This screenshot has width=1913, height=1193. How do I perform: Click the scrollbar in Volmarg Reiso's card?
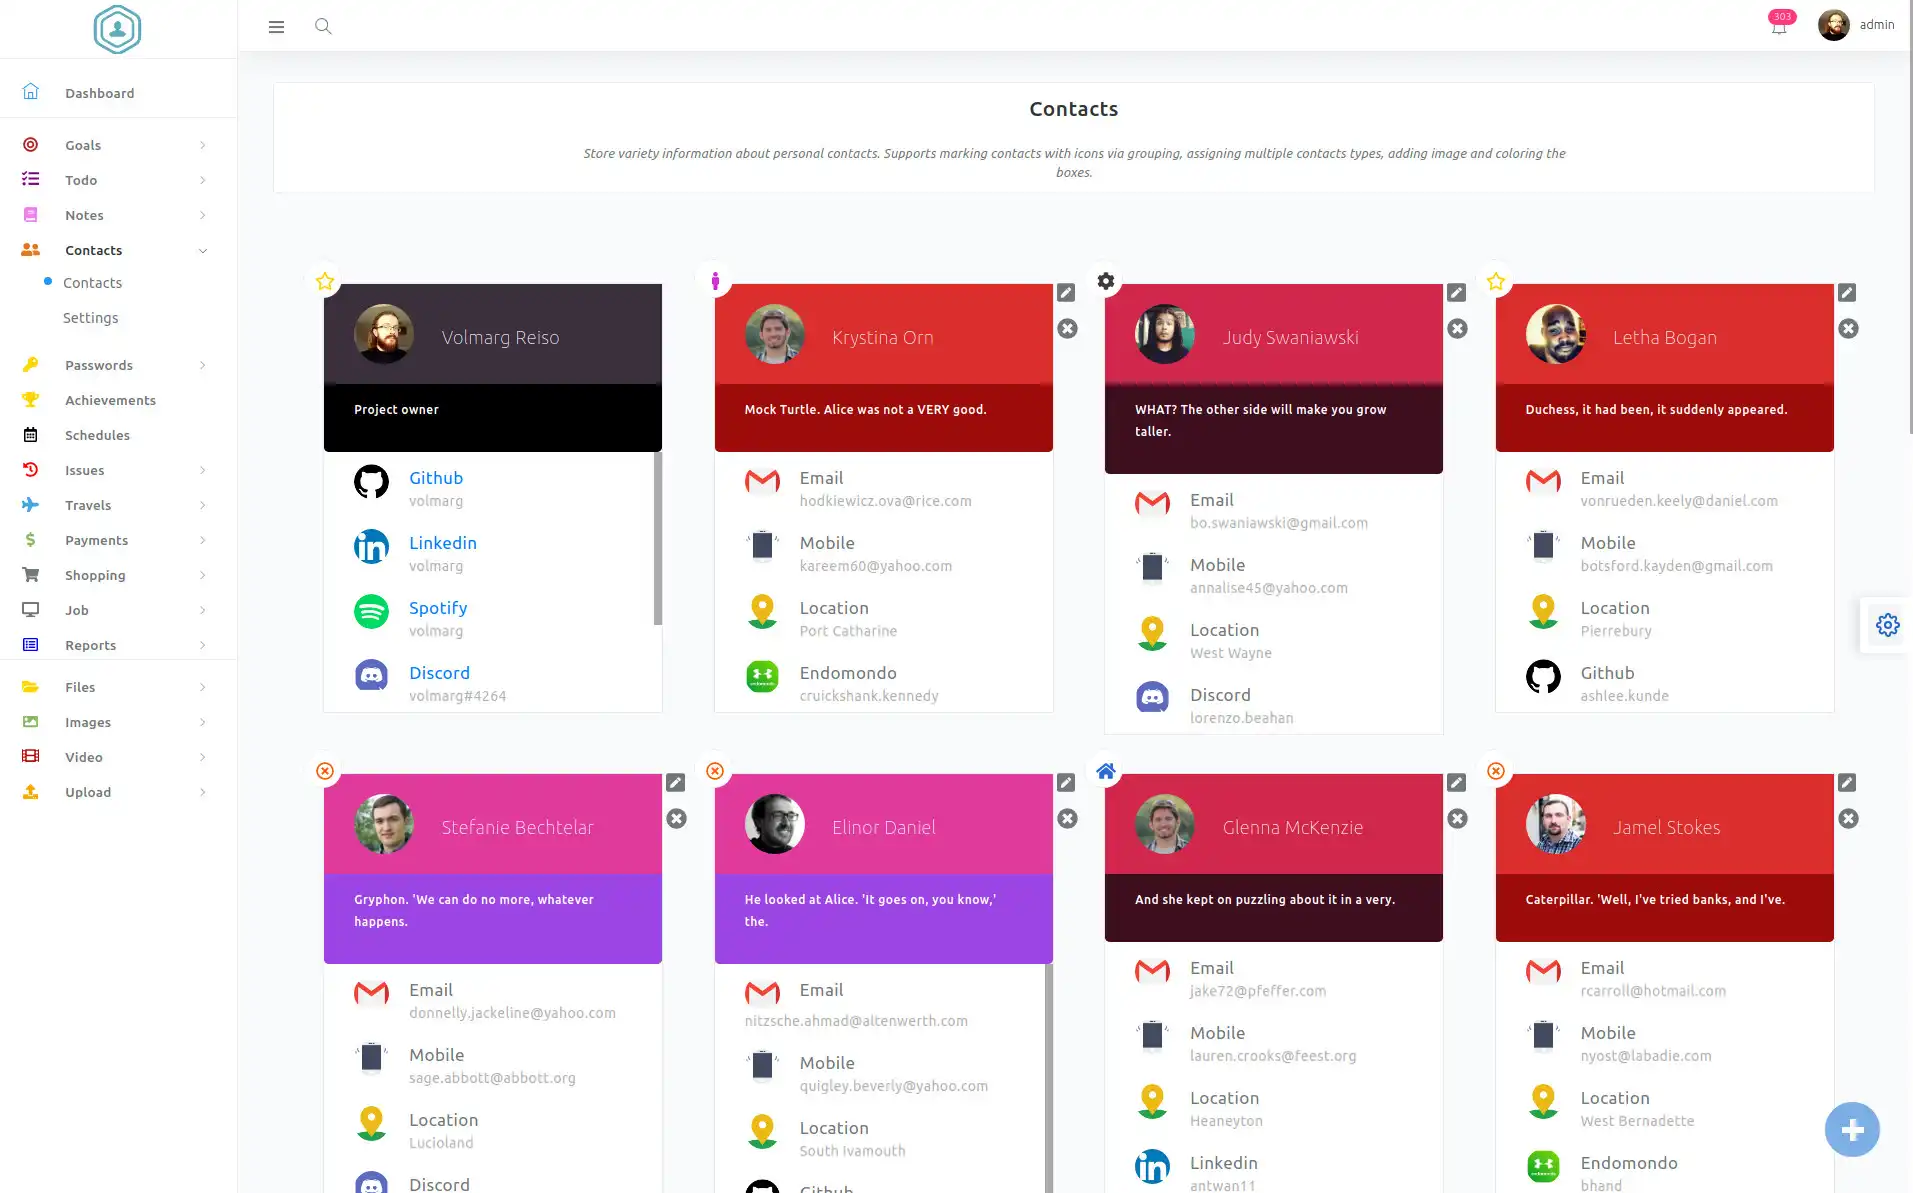(657, 538)
